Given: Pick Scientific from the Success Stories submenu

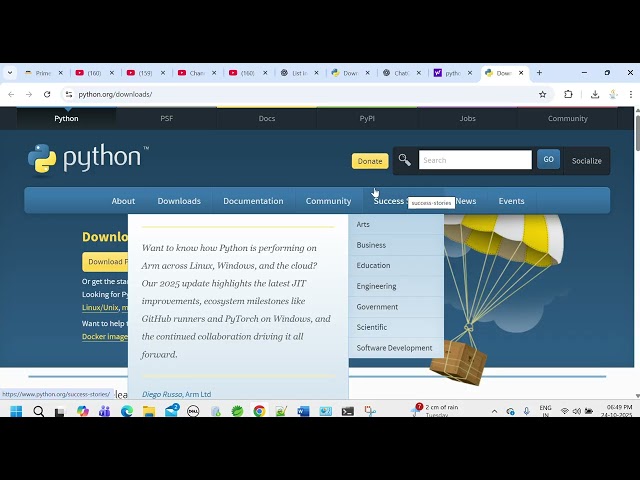Looking at the screenshot, I should pyautogui.click(x=396, y=327).
